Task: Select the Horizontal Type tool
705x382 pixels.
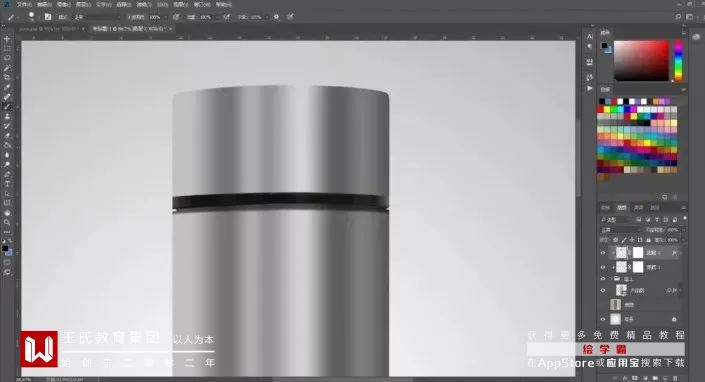Action: pos(7,184)
